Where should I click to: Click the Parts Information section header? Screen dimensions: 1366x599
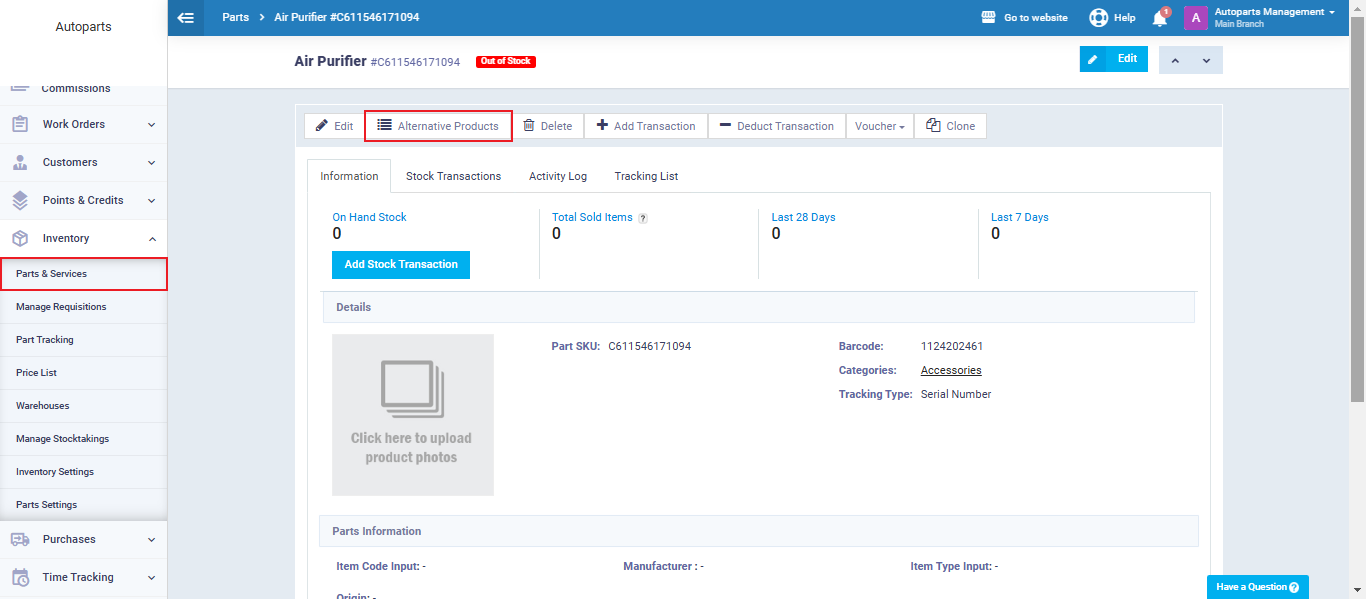pos(758,531)
